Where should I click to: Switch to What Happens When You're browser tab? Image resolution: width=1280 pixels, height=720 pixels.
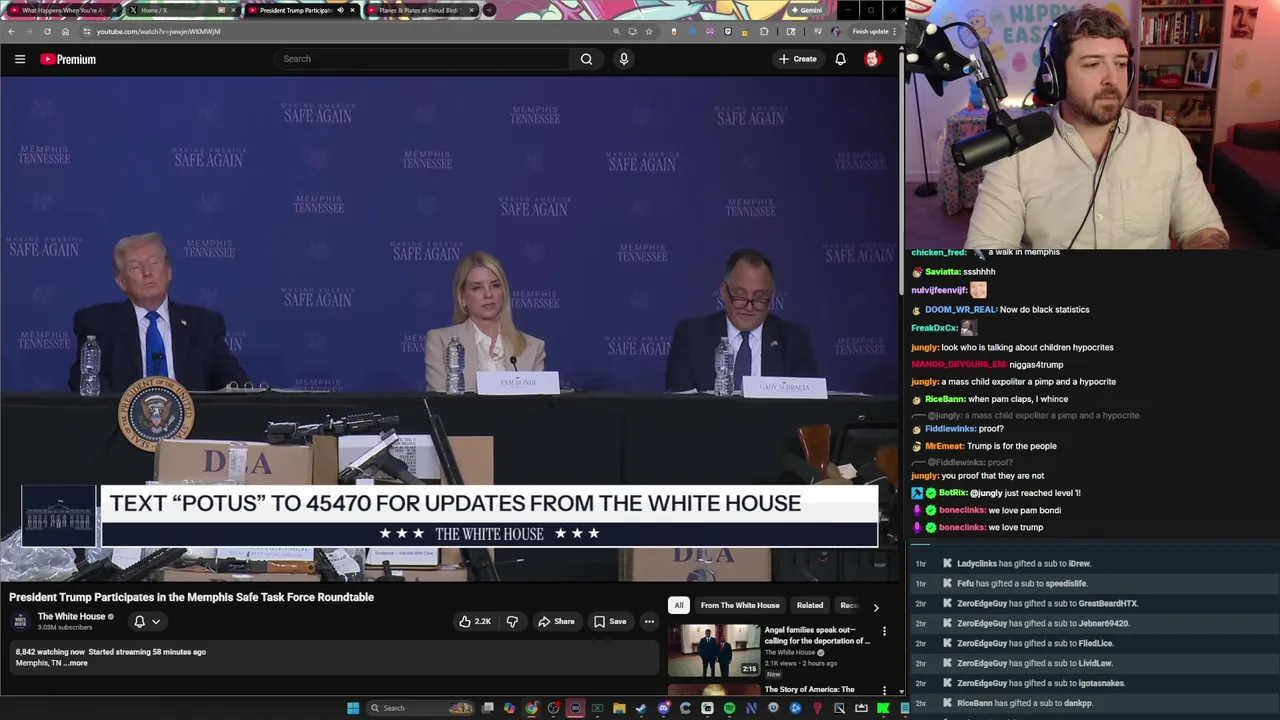coord(62,10)
